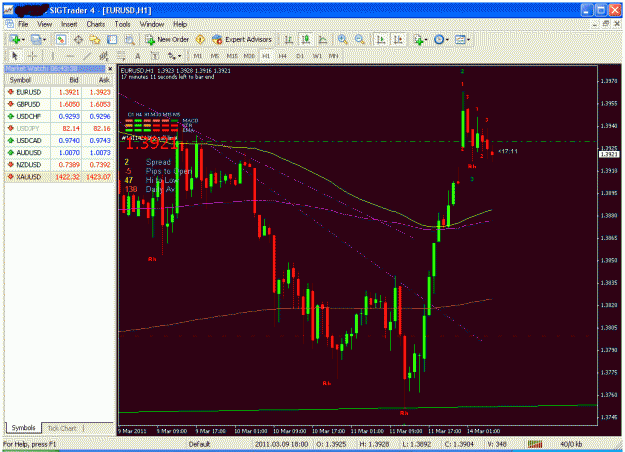Viewport: 625px width, 452px height.
Task: Open the Strategy Tester icon
Action: pyautogui.click(x=129, y=39)
